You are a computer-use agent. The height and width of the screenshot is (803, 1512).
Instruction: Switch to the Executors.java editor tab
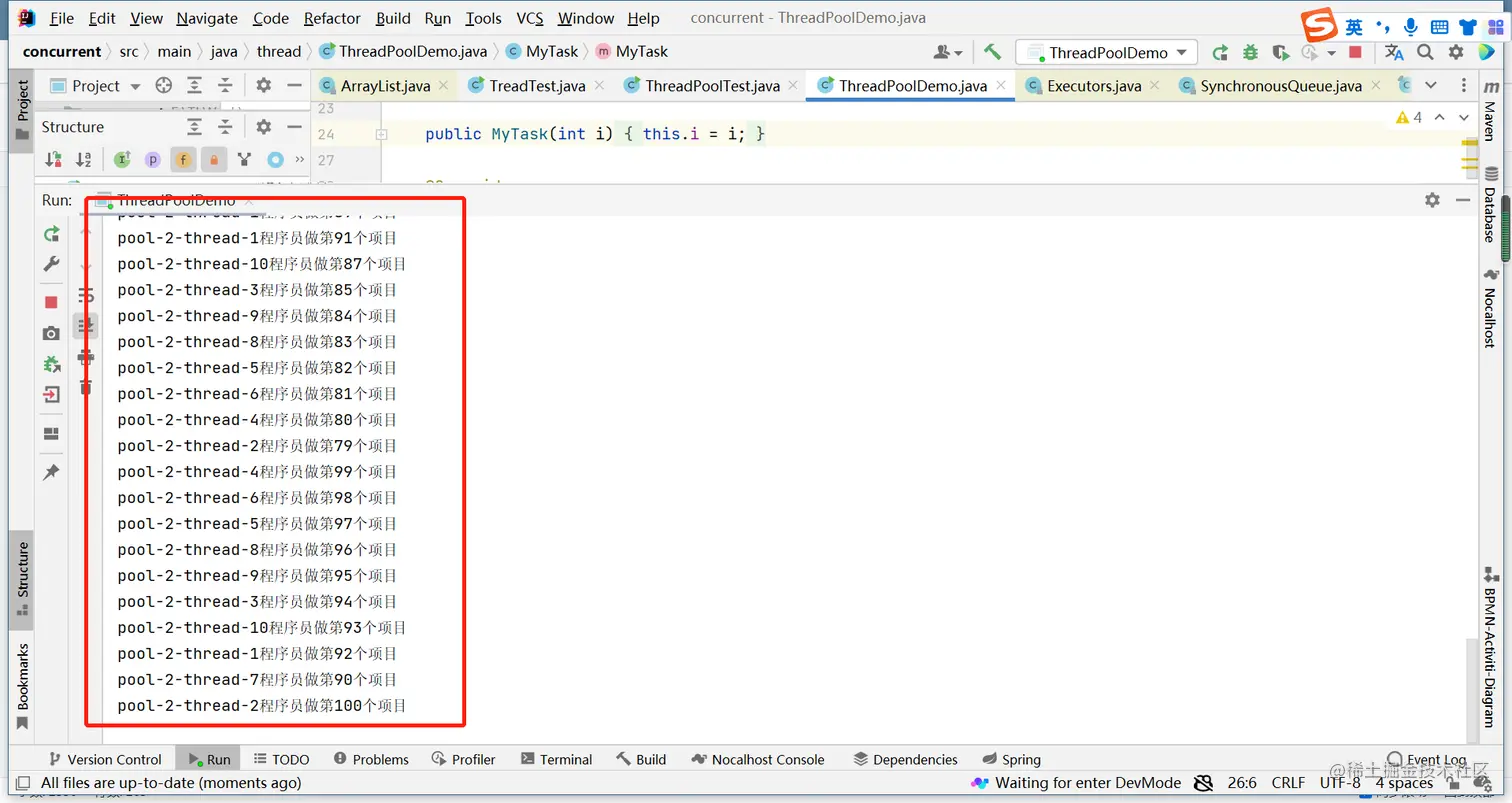1094,86
